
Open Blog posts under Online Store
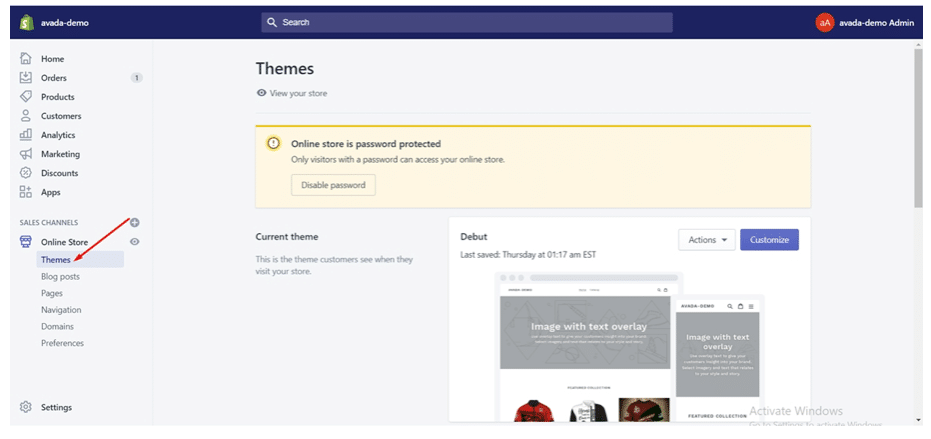coord(60,276)
